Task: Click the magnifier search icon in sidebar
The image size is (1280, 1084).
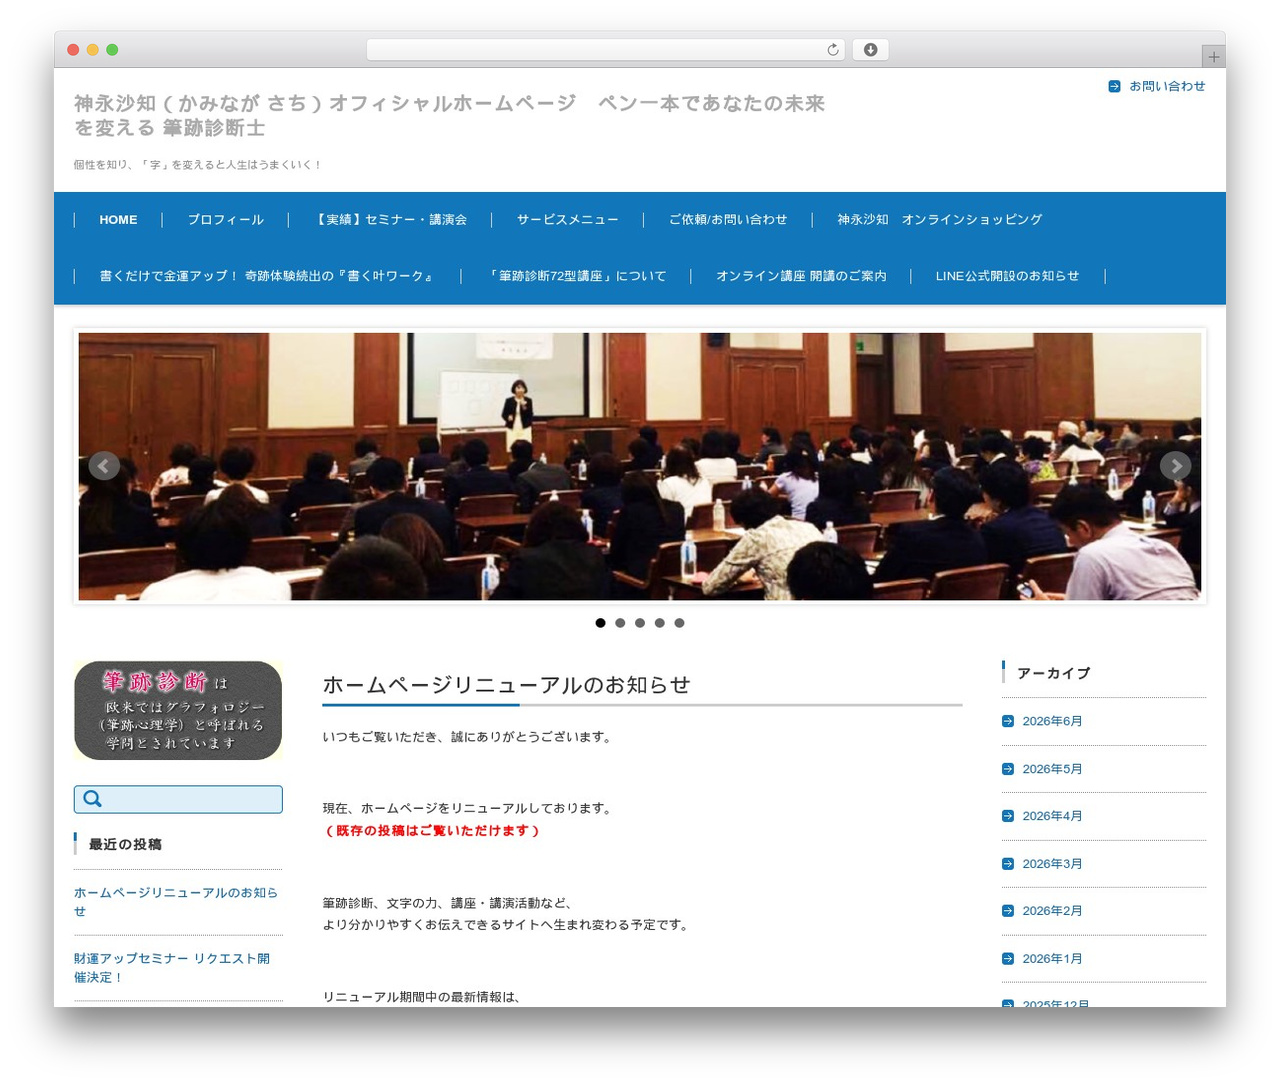Action: [x=93, y=799]
